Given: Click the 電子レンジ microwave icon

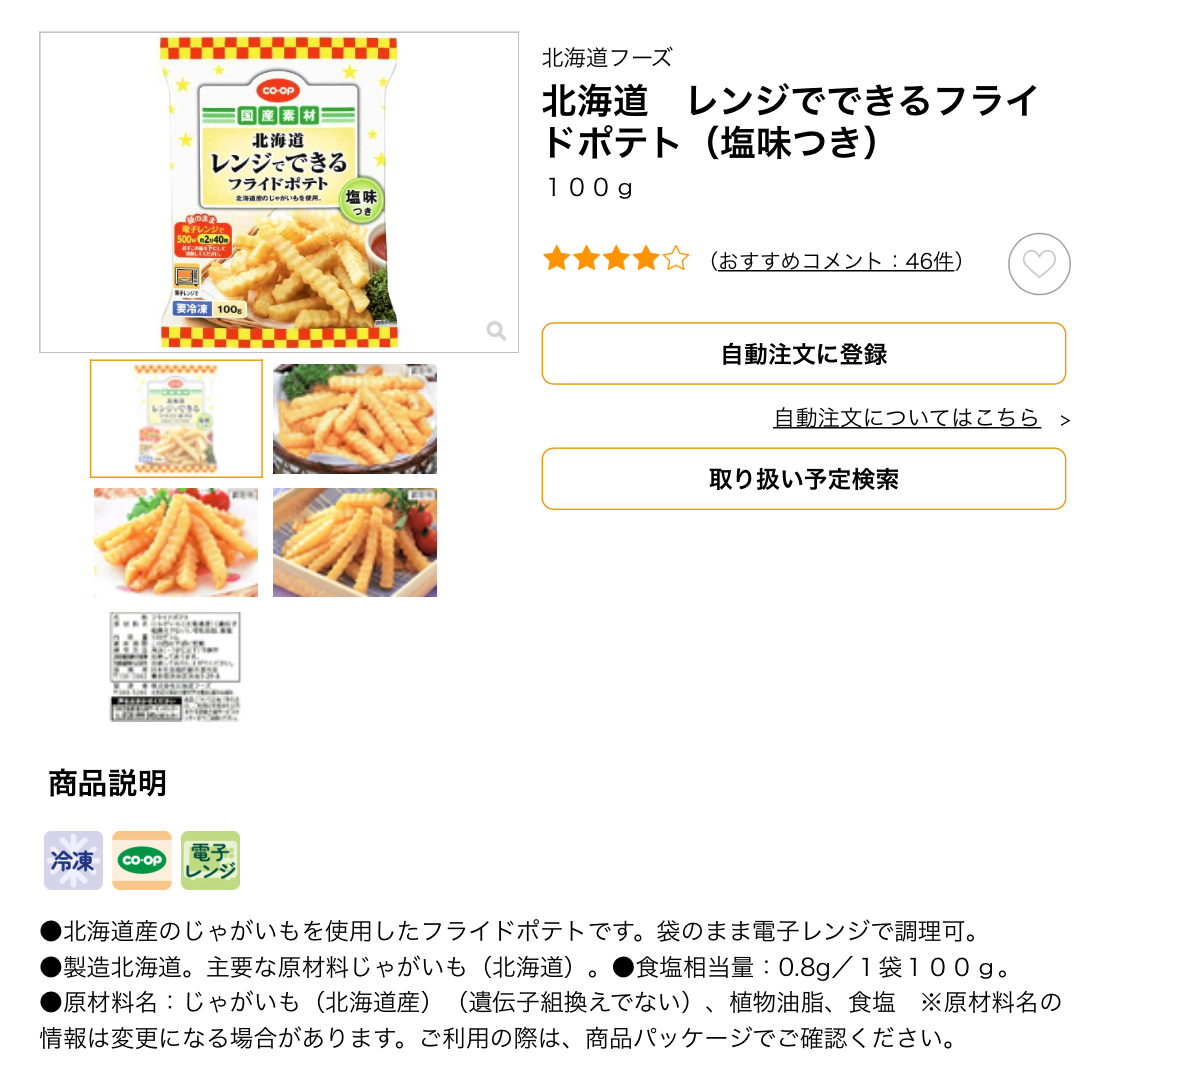Looking at the screenshot, I should click(211, 860).
